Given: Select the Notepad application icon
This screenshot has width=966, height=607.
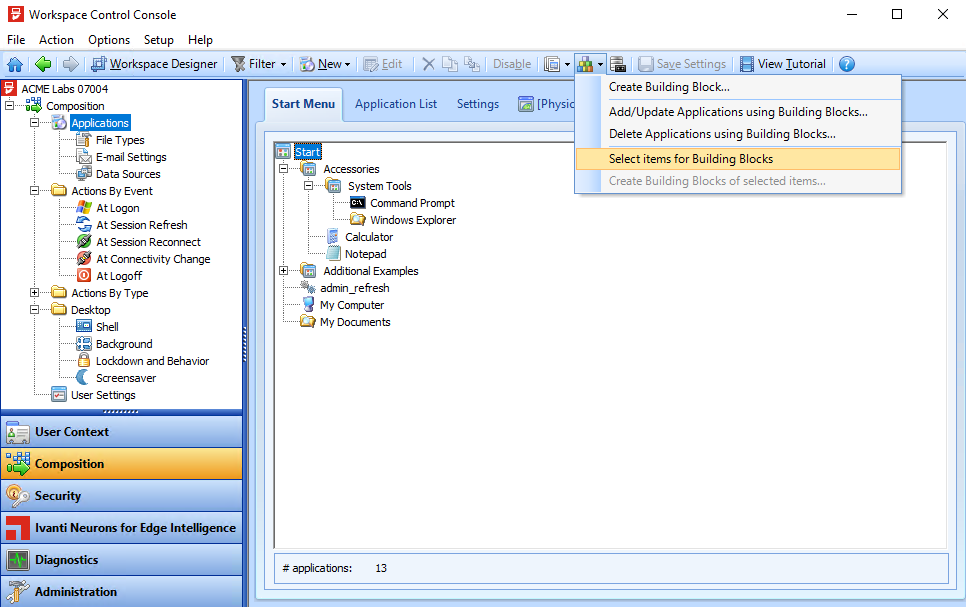Looking at the screenshot, I should pyautogui.click(x=333, y=253).
